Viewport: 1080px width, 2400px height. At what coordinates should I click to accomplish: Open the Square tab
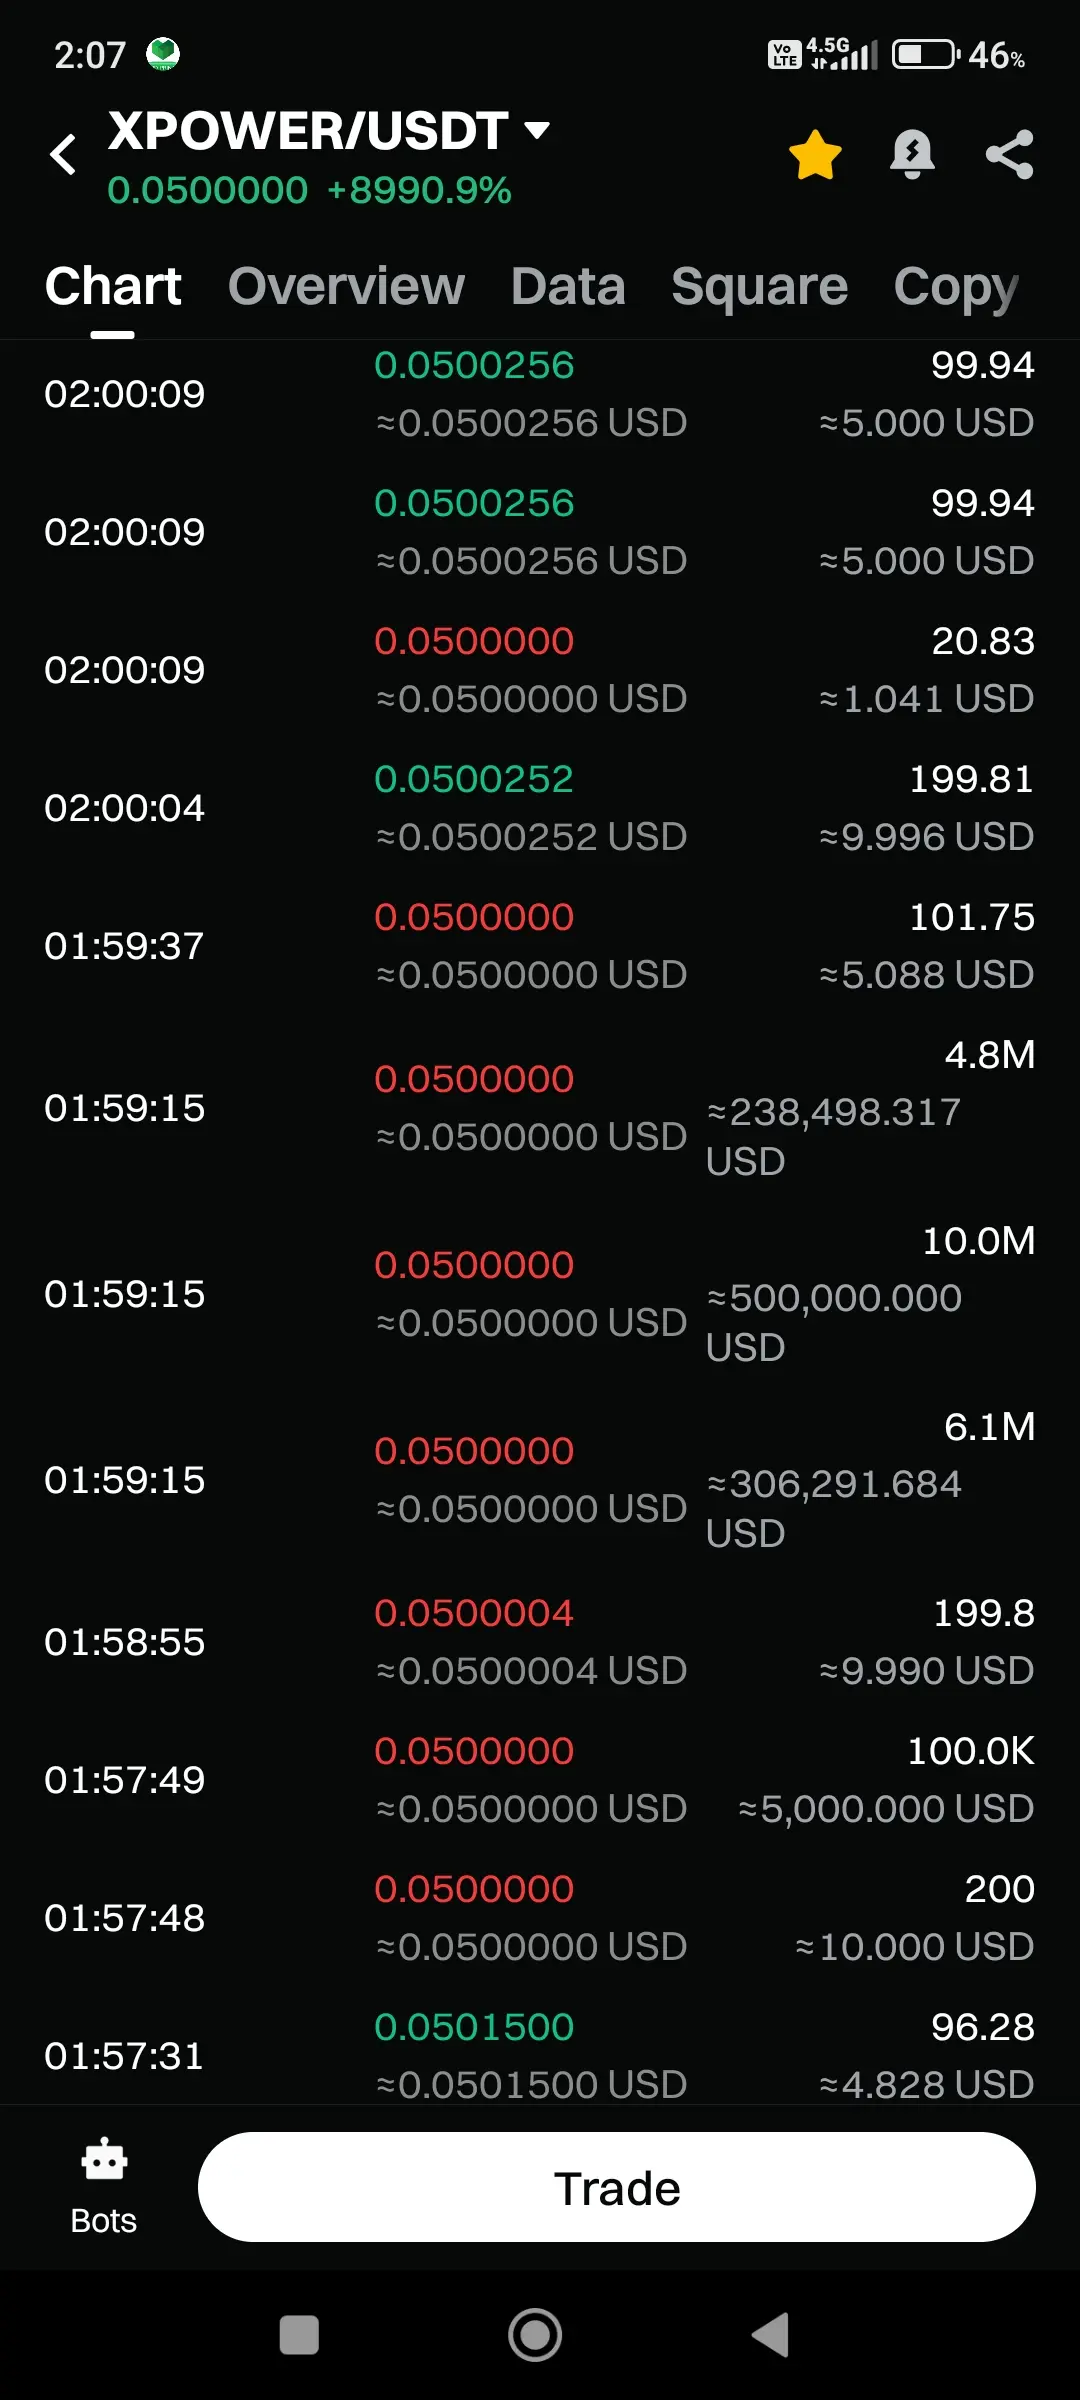click(x=760, y=287)
